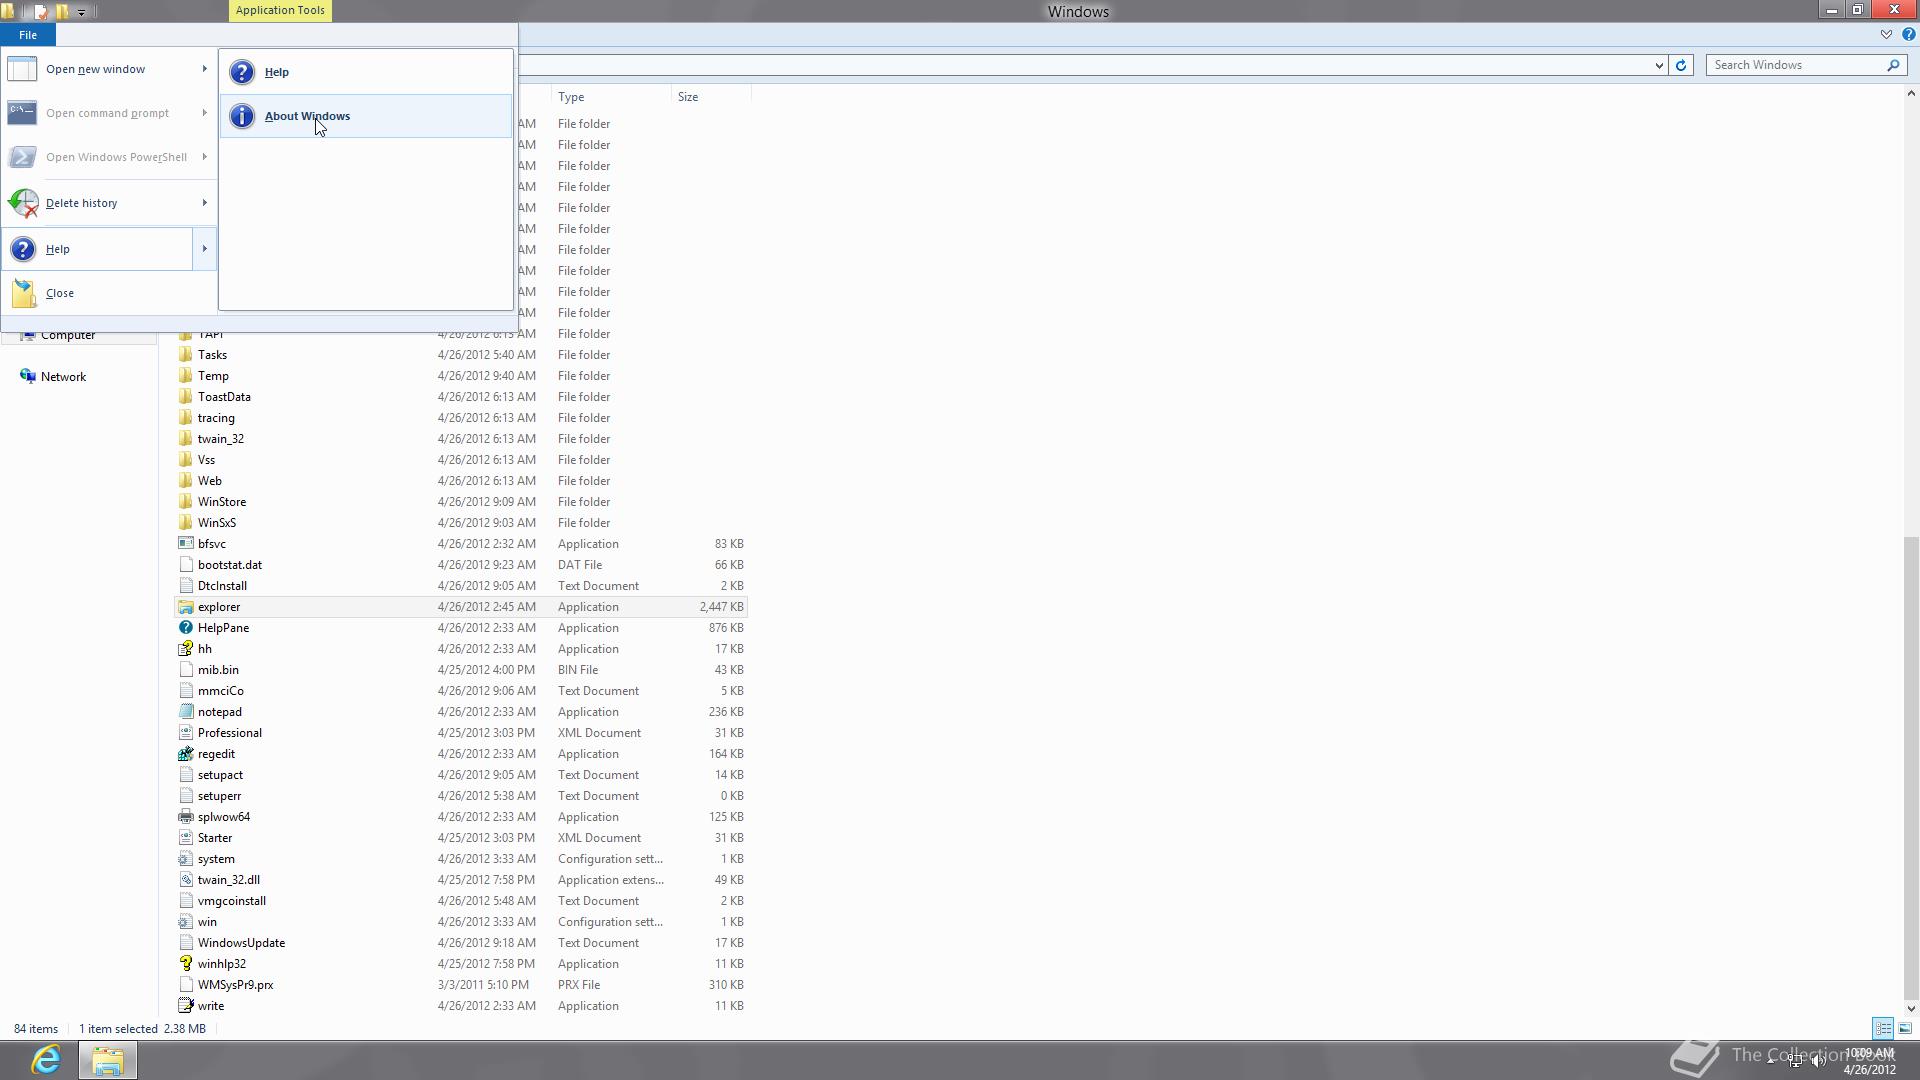Click the hh application icon

point(185,649)
